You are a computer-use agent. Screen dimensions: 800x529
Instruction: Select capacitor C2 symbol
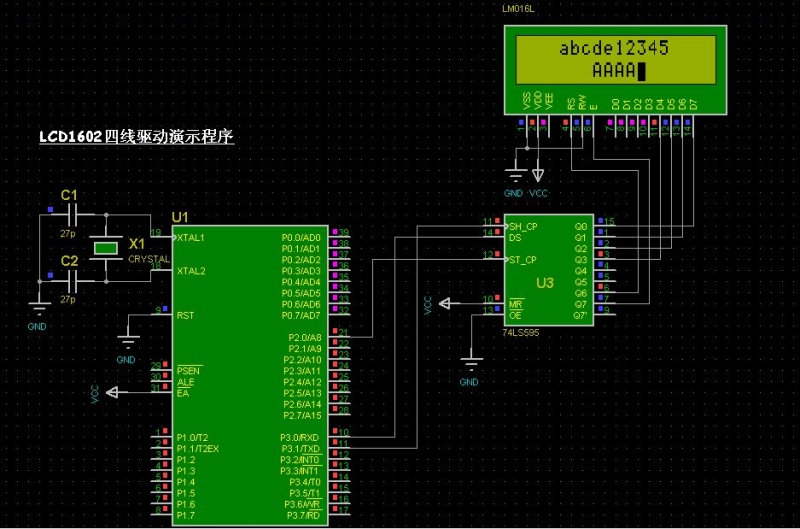pyautogui.click(x=72, y=281)
